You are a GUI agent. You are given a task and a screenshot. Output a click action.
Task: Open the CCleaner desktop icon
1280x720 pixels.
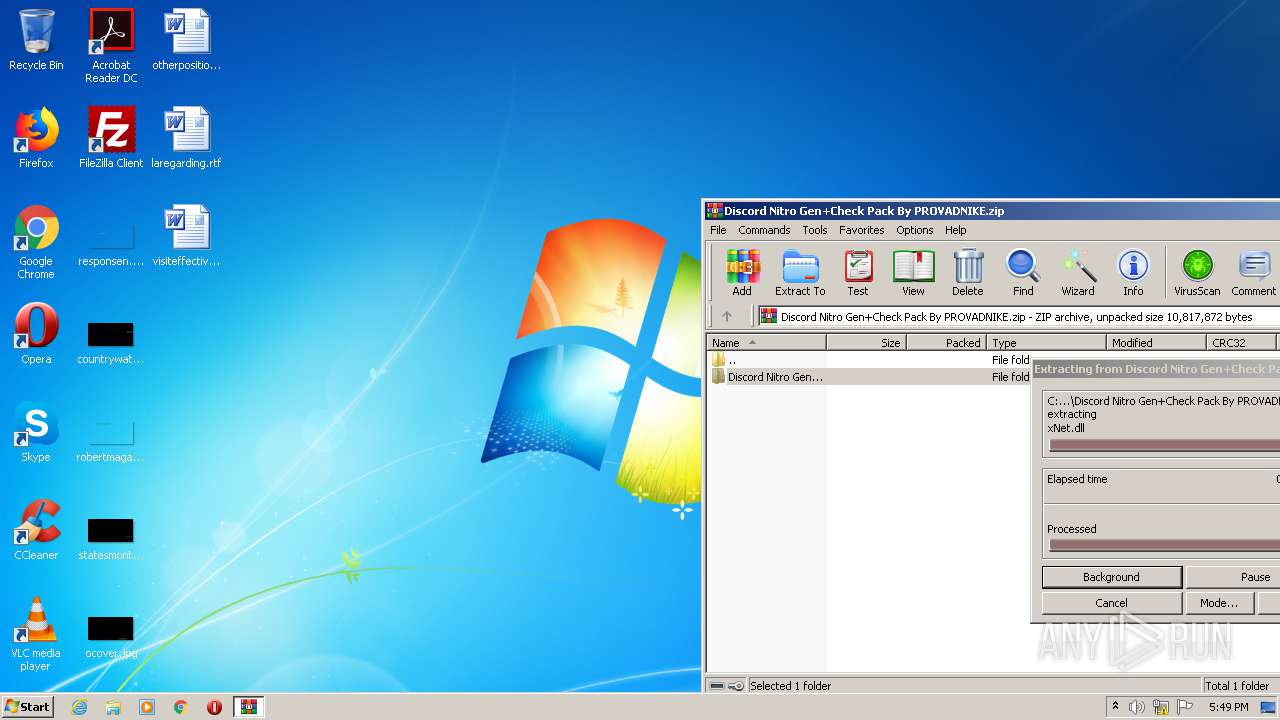(36, 530)
